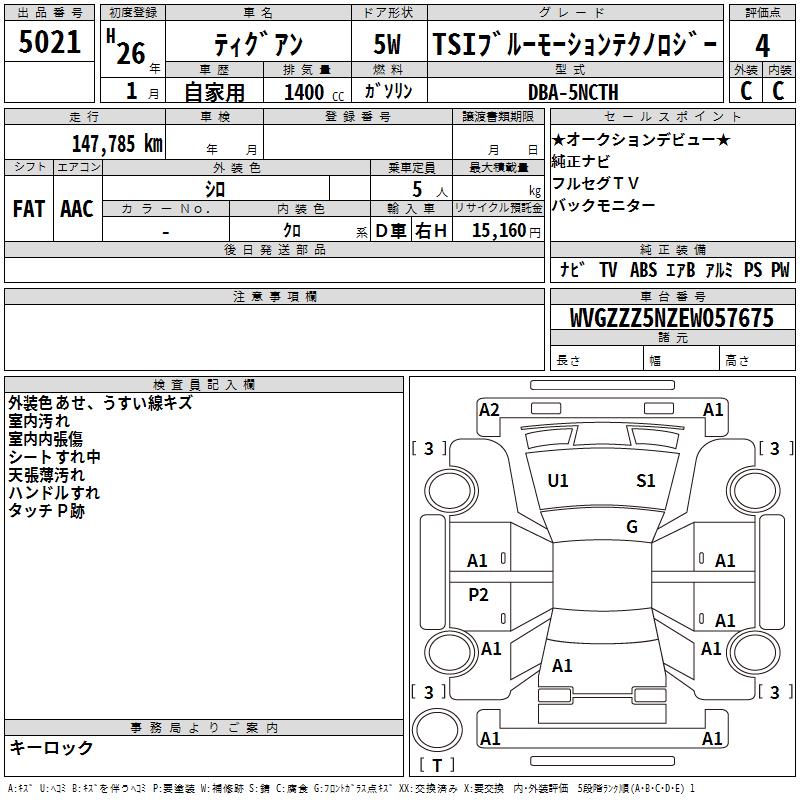Click the PW equipment label
The width and height of the screenshot is (800, 800).
[x=780, y=269]
